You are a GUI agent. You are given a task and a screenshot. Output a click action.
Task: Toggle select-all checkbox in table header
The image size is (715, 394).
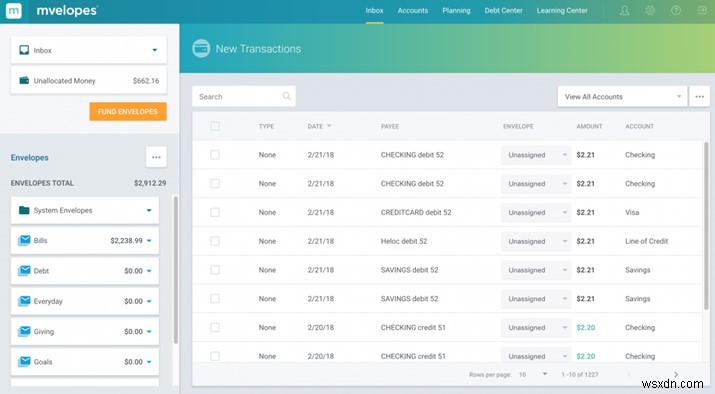tap(215, 126)
